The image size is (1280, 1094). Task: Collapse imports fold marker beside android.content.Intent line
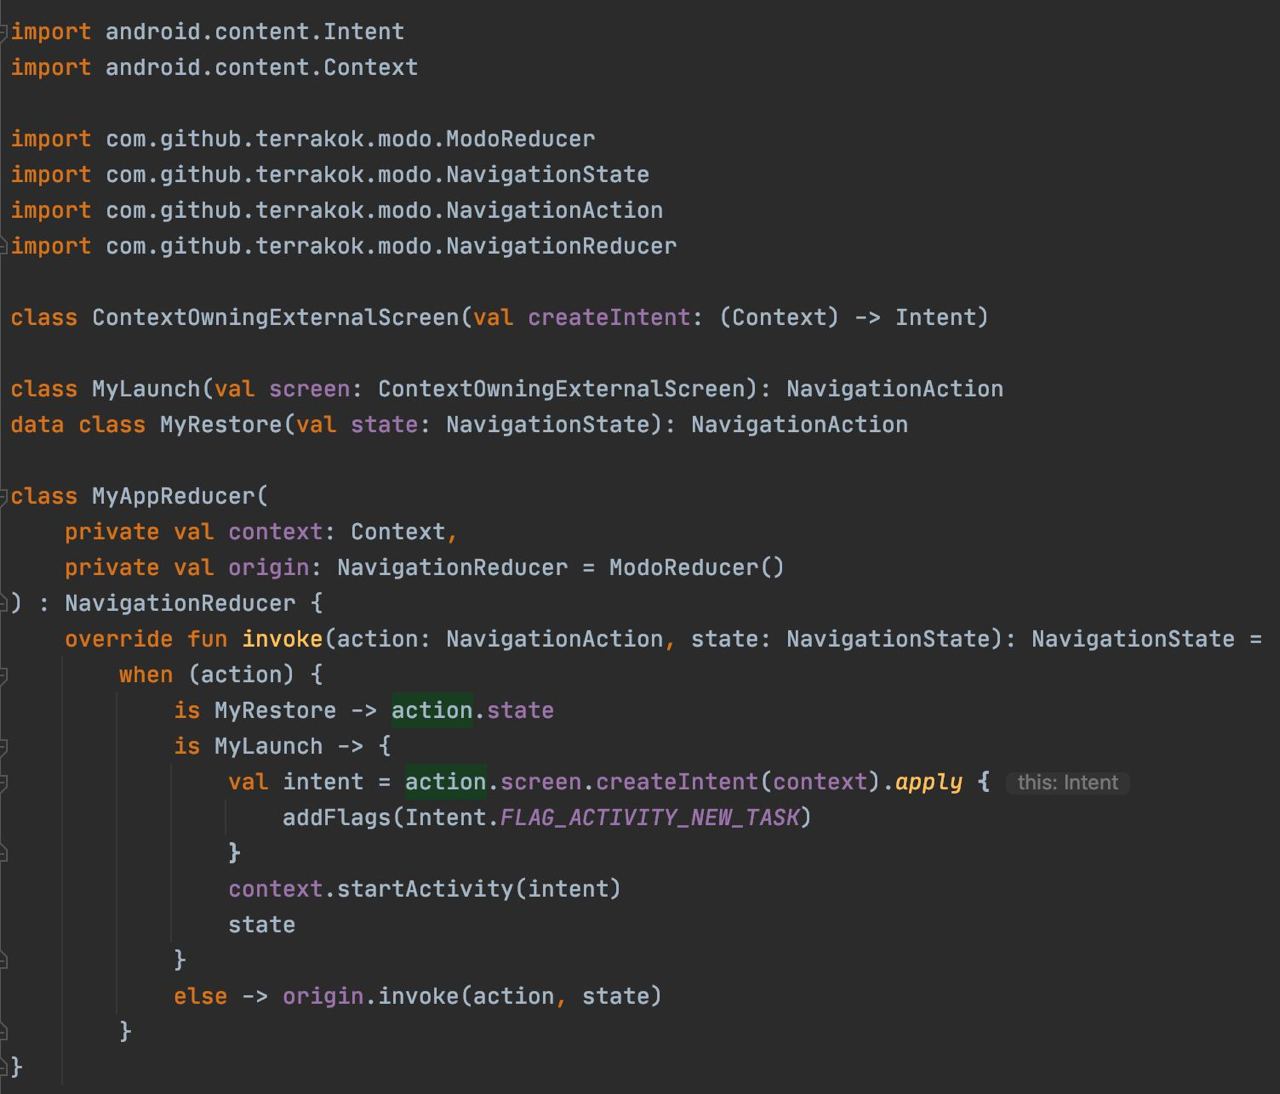point(4,32)
